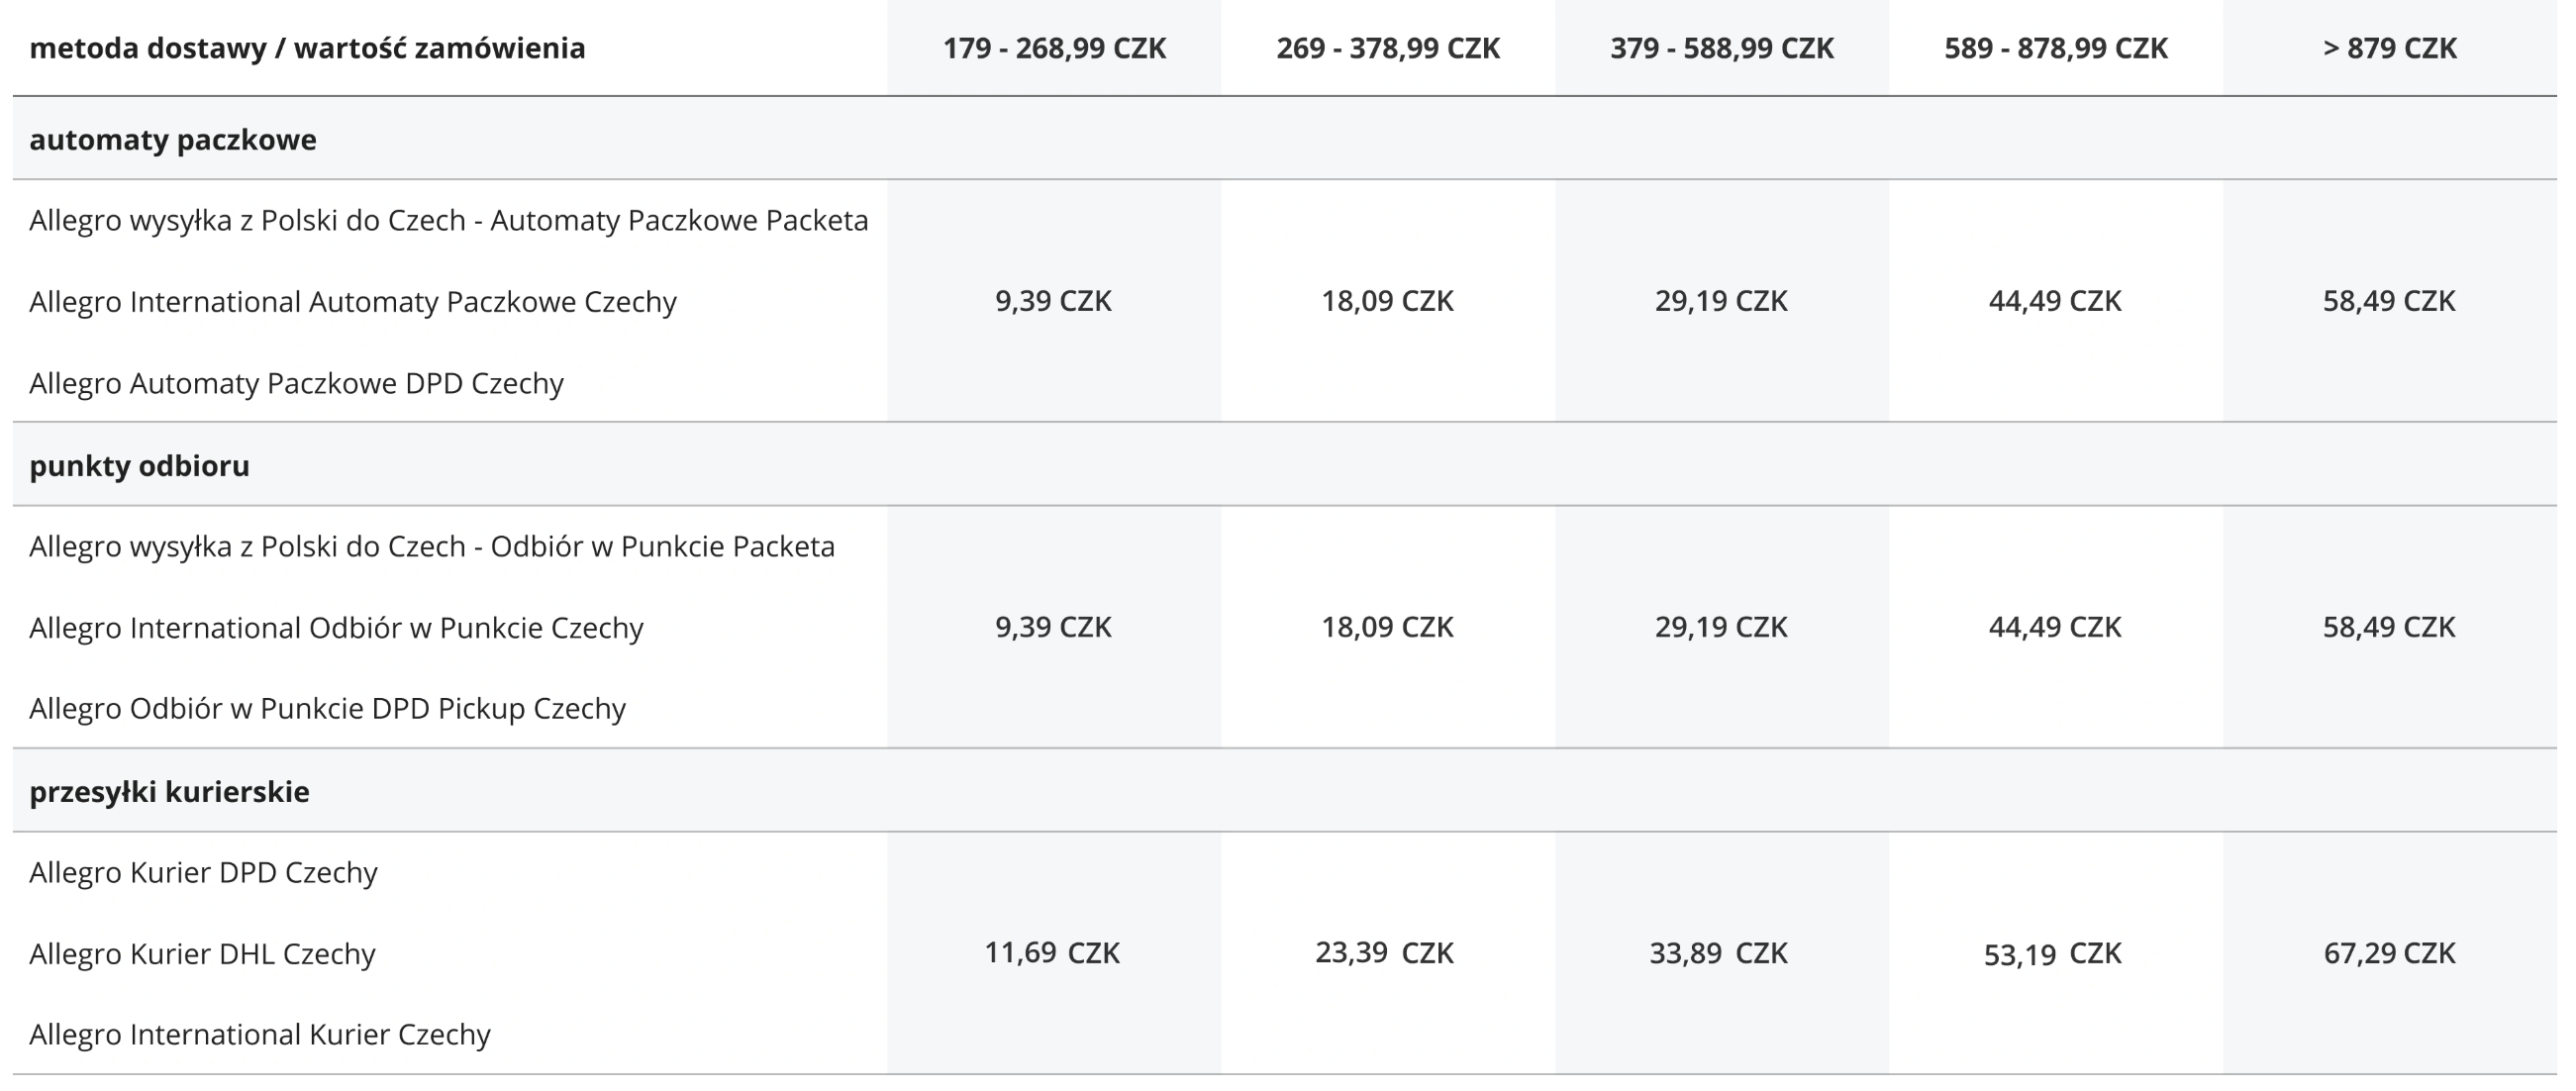Select the '269 - 378,99 CZK' column header
The image size is (2576, 1091).
(1388, 48)
